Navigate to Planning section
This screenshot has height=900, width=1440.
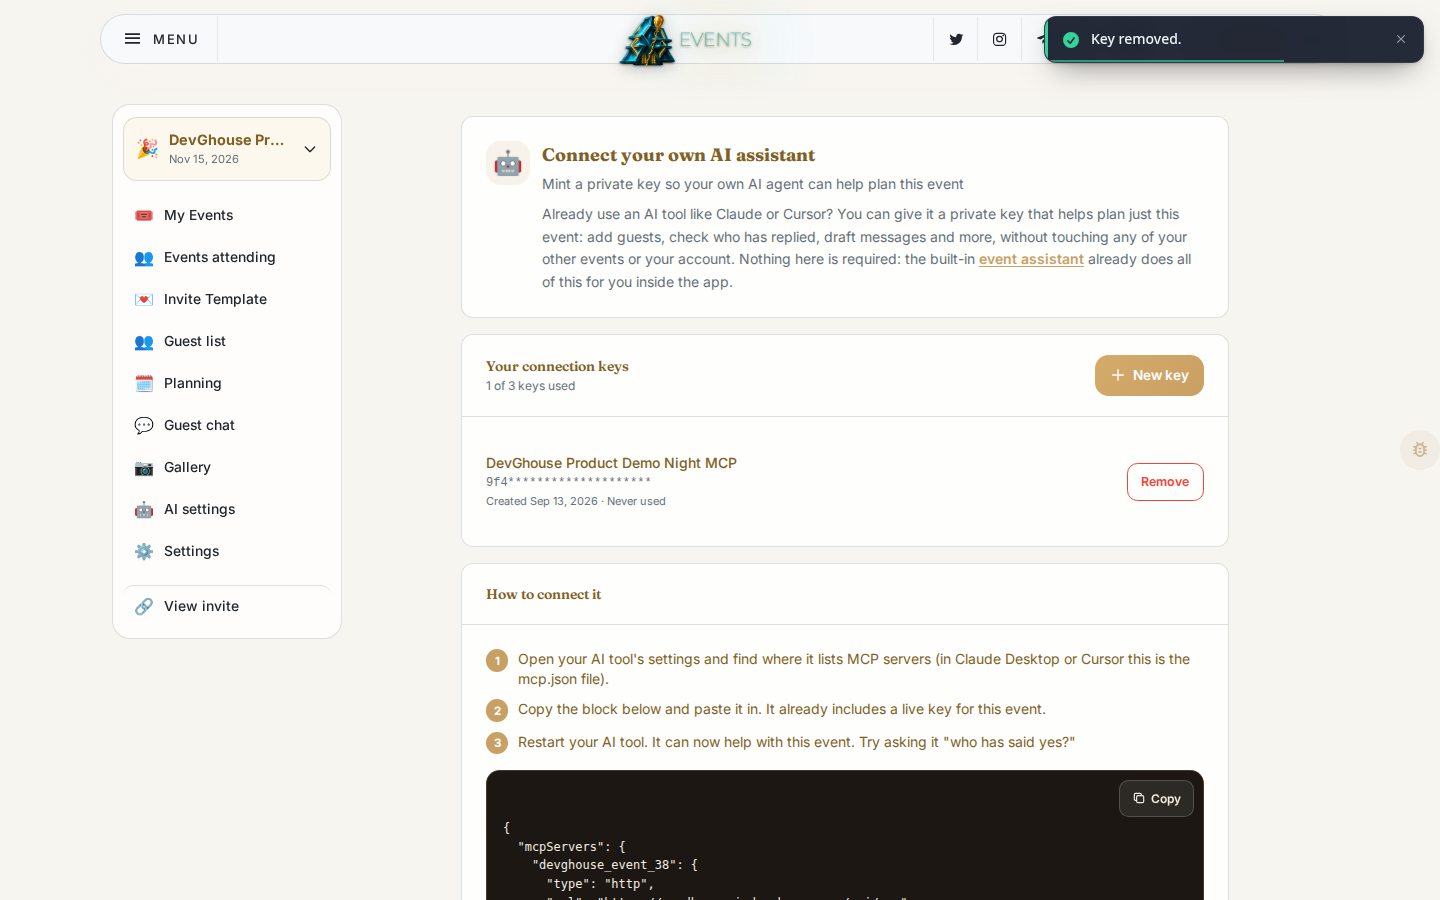click(x=227, y=383)
